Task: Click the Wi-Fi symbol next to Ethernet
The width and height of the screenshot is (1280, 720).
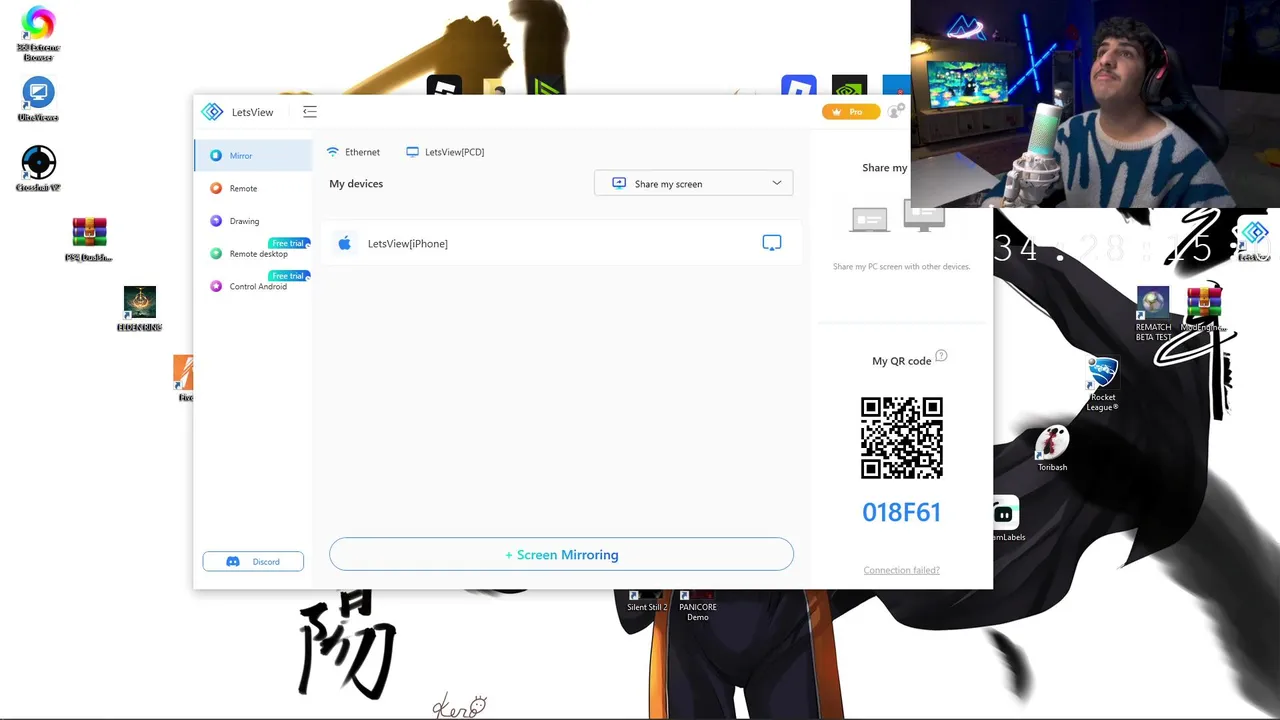Action: (x=333, y=152)
